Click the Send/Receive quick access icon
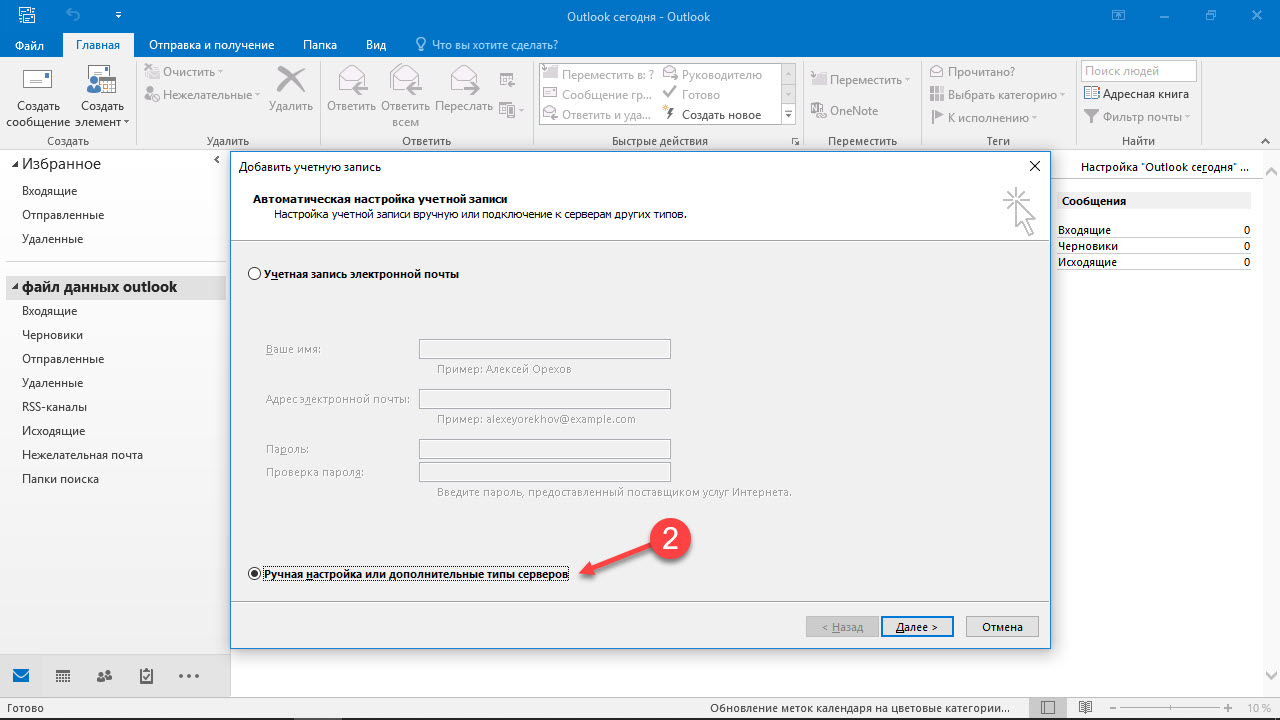The image size is (1280, 720). pos(27,16)
